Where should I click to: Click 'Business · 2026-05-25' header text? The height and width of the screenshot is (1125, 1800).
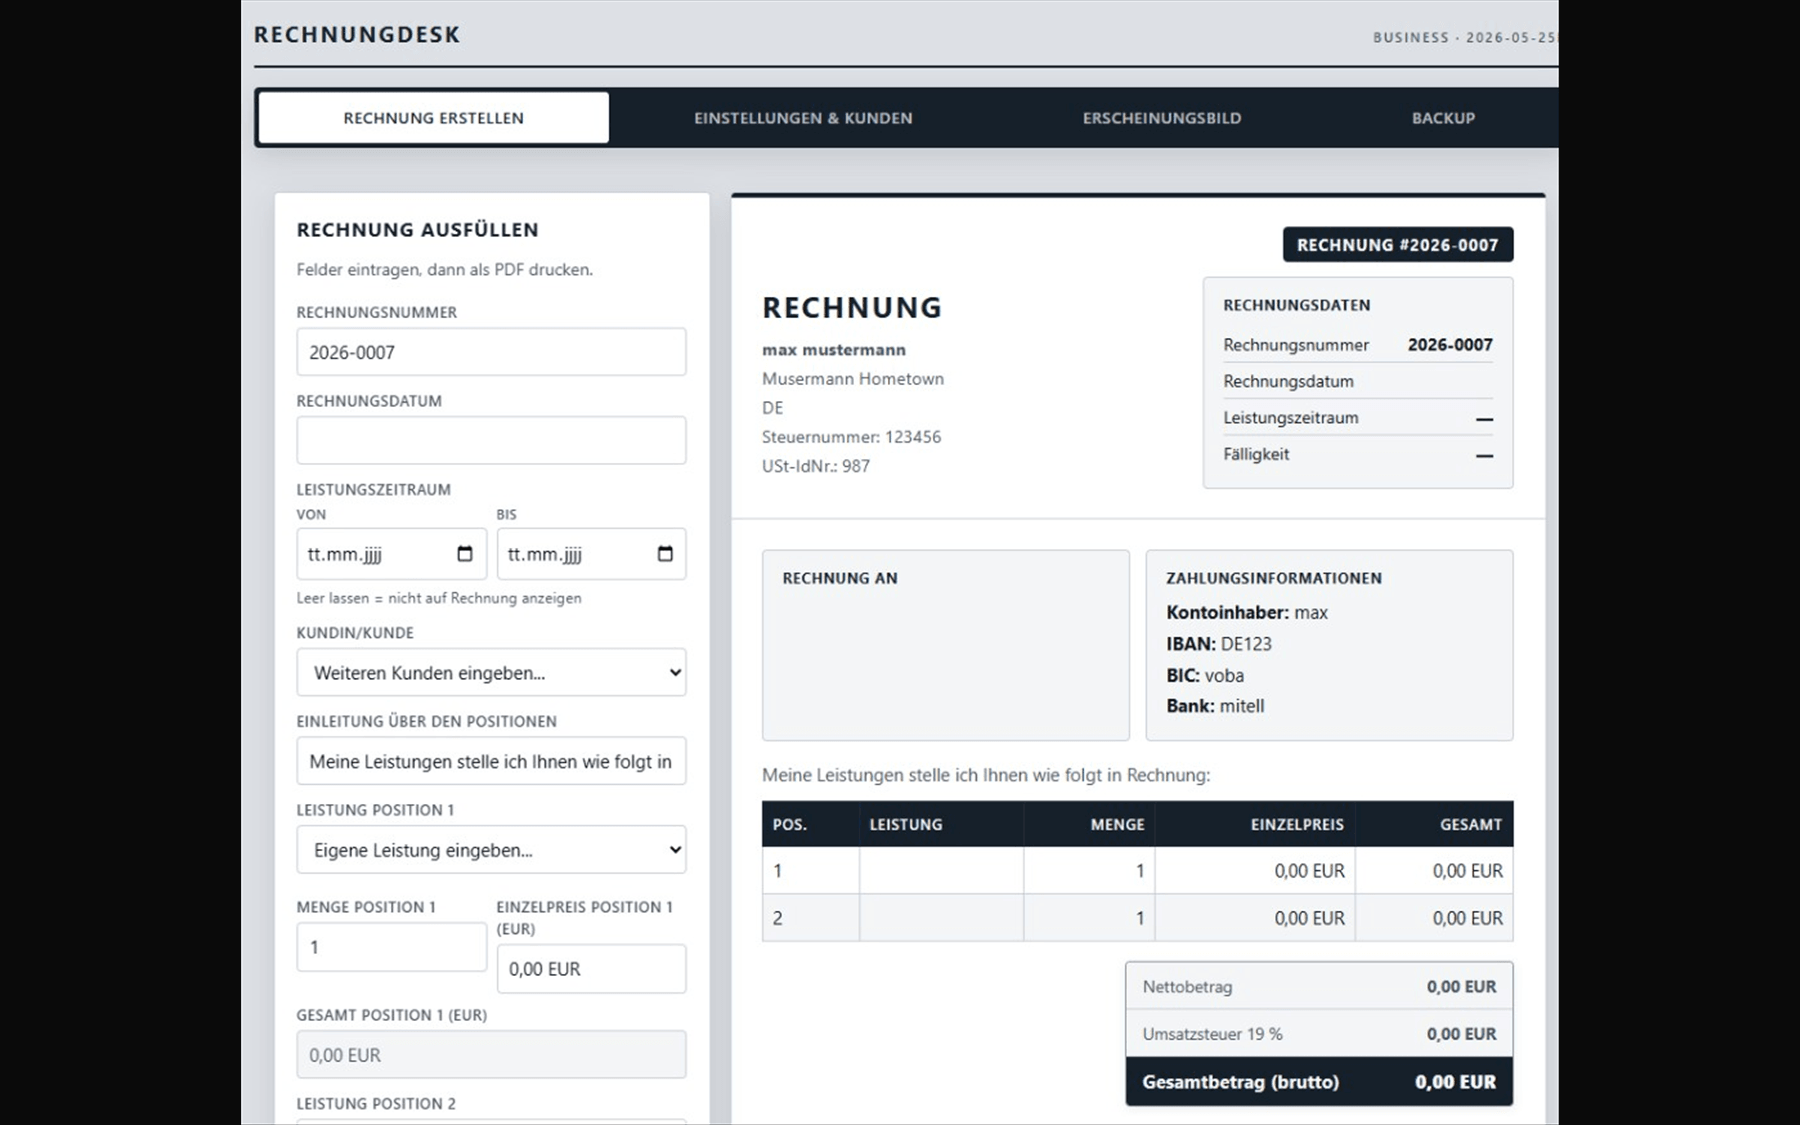1464,37
